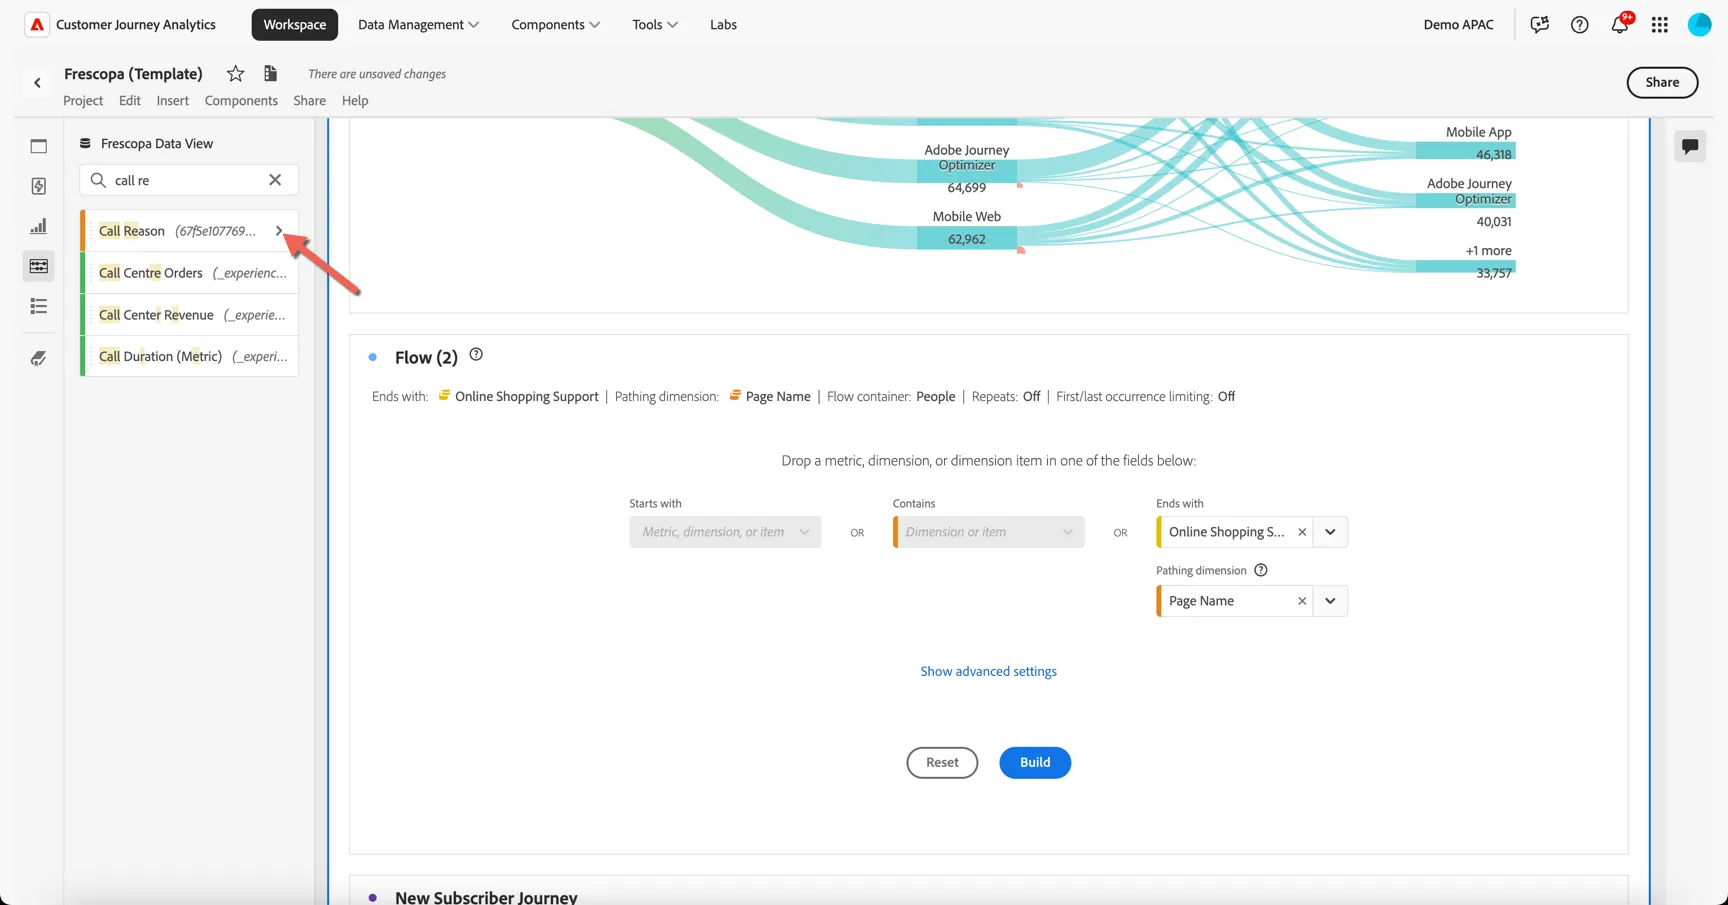The width and height of the screenshot is (1728, 905).
Task: Switch to the Workspace tab
Action: point(295,25)
